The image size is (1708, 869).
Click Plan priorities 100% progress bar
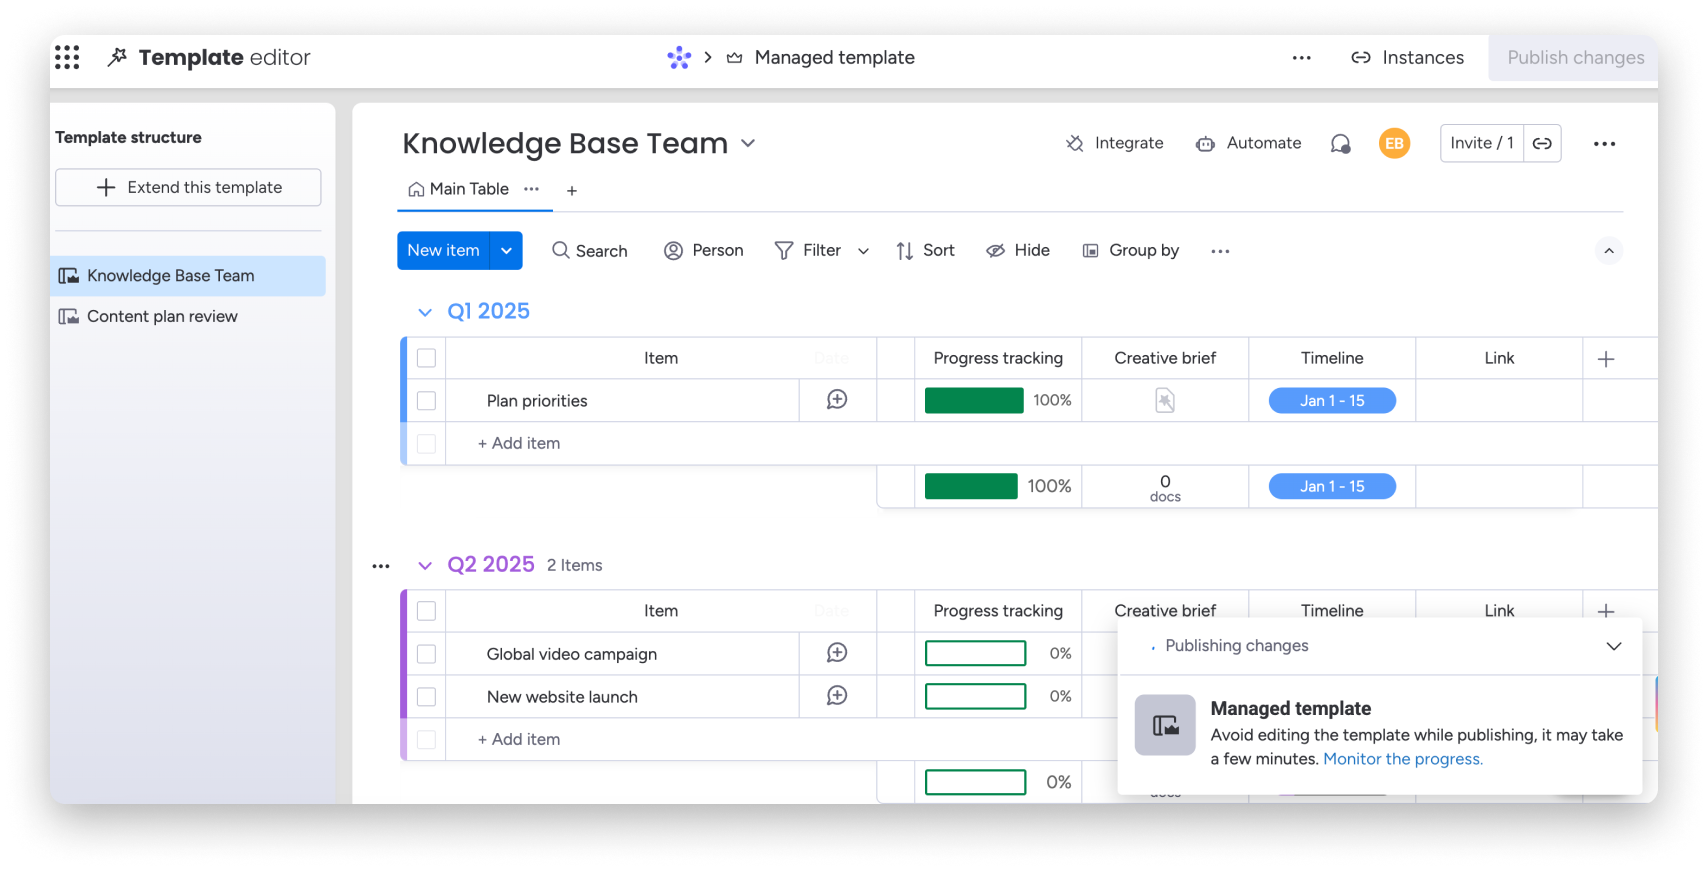974,400
